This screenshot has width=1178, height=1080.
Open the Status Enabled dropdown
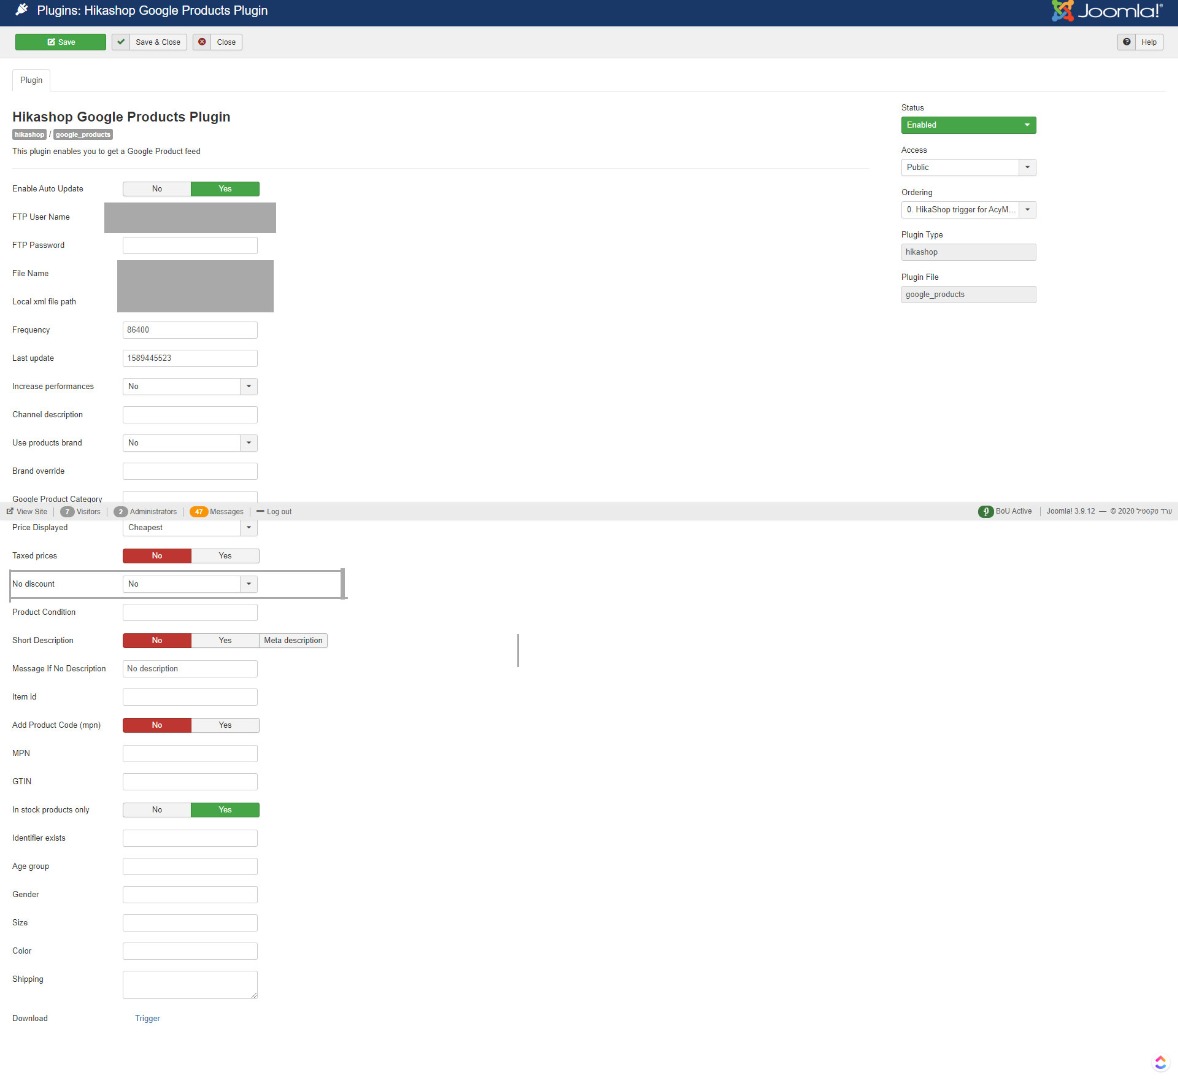(x=968, y=125)
